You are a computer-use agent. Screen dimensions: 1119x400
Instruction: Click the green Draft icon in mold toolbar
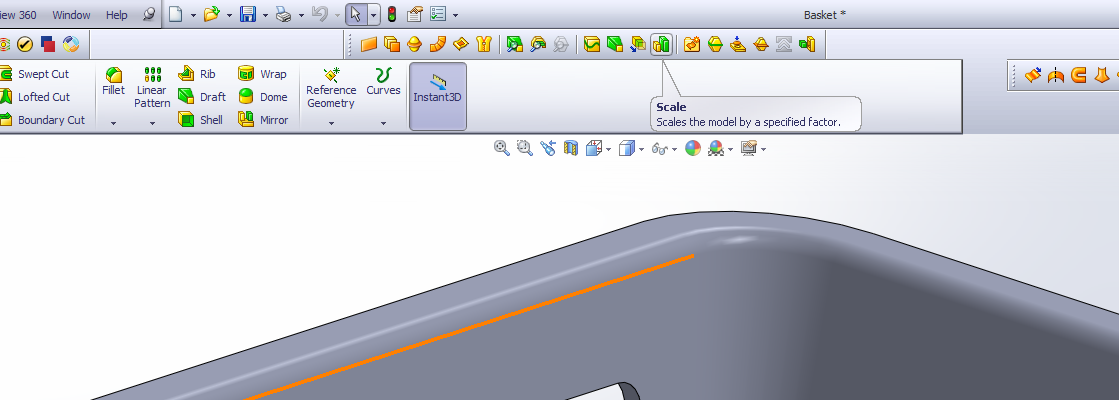click(x=614, y=45)
